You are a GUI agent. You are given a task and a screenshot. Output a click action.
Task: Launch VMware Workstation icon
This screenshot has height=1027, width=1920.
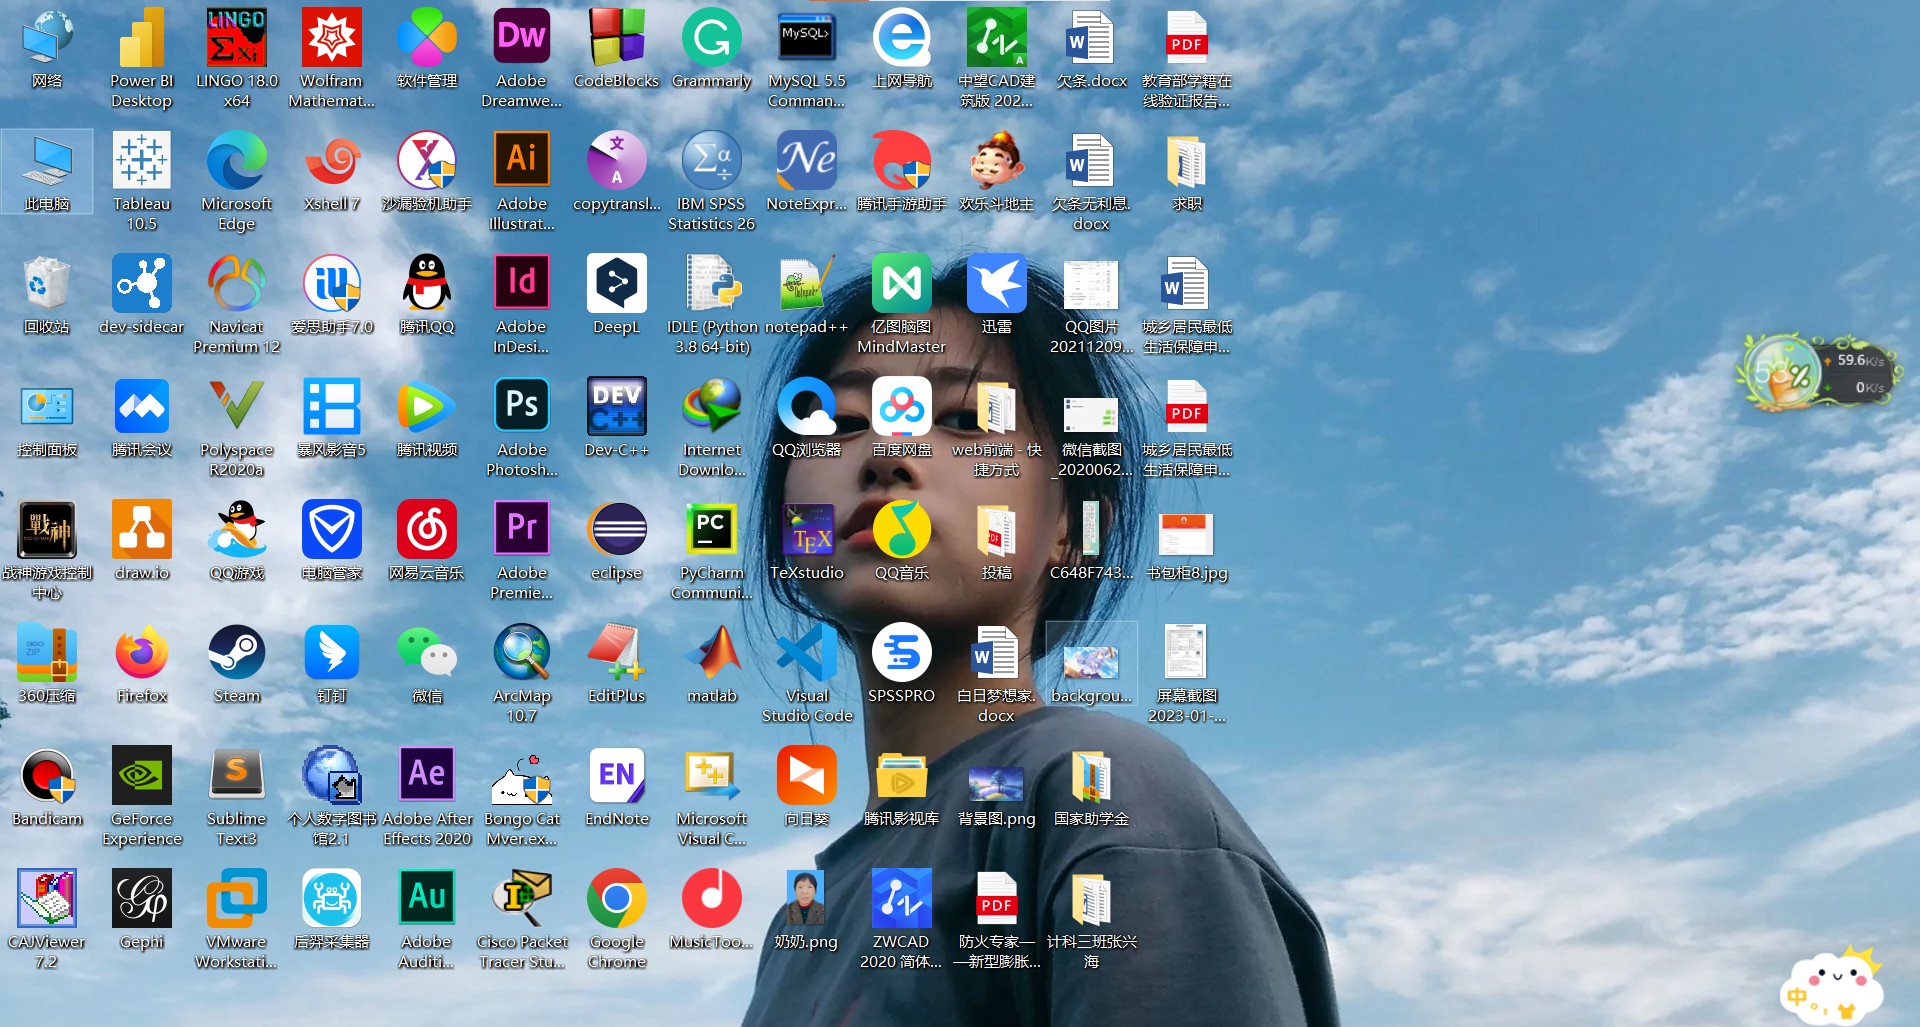(236, 899)
